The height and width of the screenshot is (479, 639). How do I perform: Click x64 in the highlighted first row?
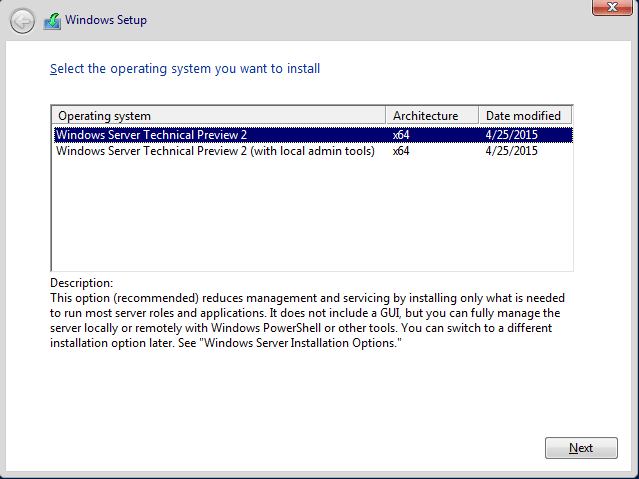pos(402,135)
